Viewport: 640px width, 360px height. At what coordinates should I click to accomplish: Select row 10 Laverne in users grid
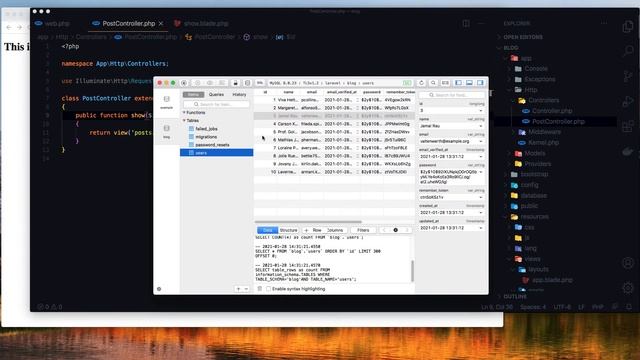pyautogui.click(x=334, y=172)
